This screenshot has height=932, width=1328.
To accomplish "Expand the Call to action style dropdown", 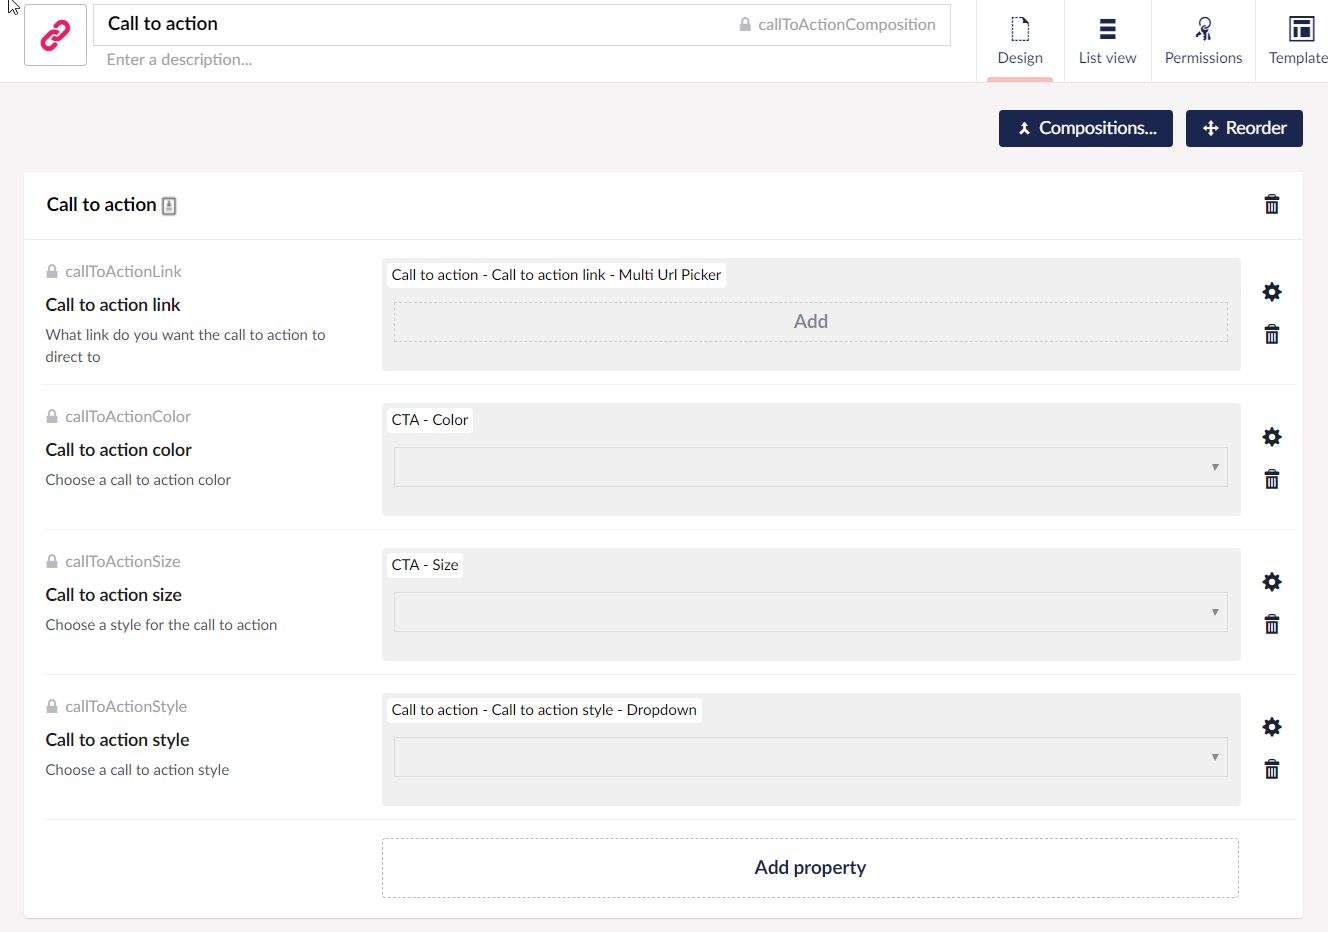I will click(810, 757).
